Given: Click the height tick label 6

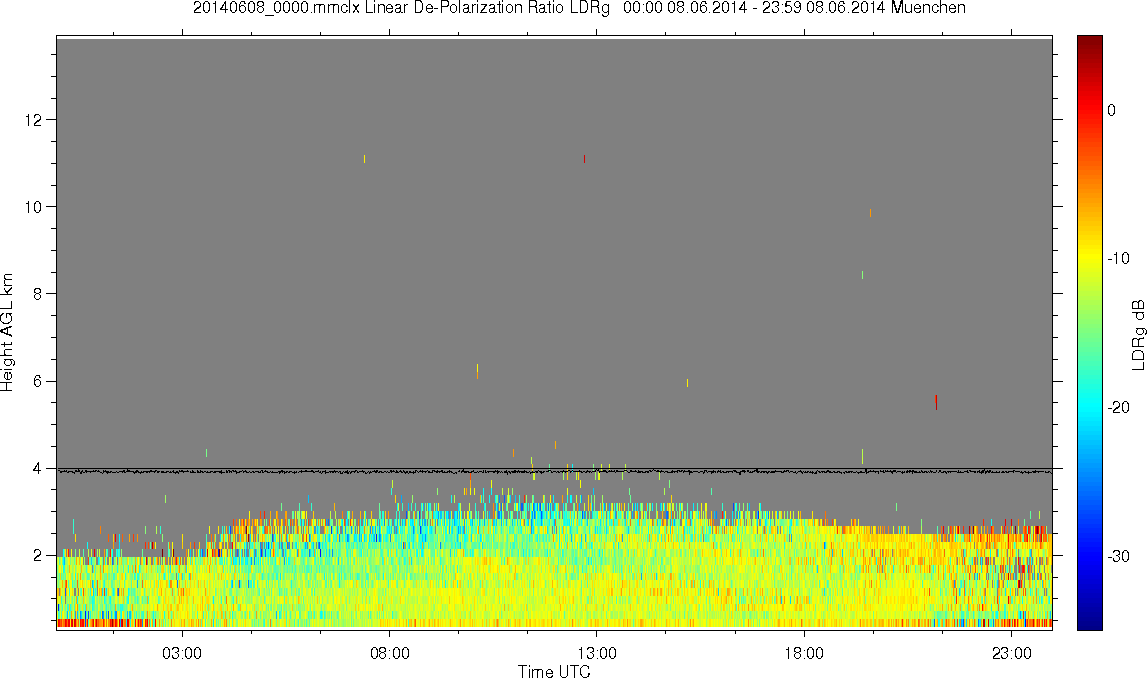Looking at the screenshot, I should click(38, 381).
